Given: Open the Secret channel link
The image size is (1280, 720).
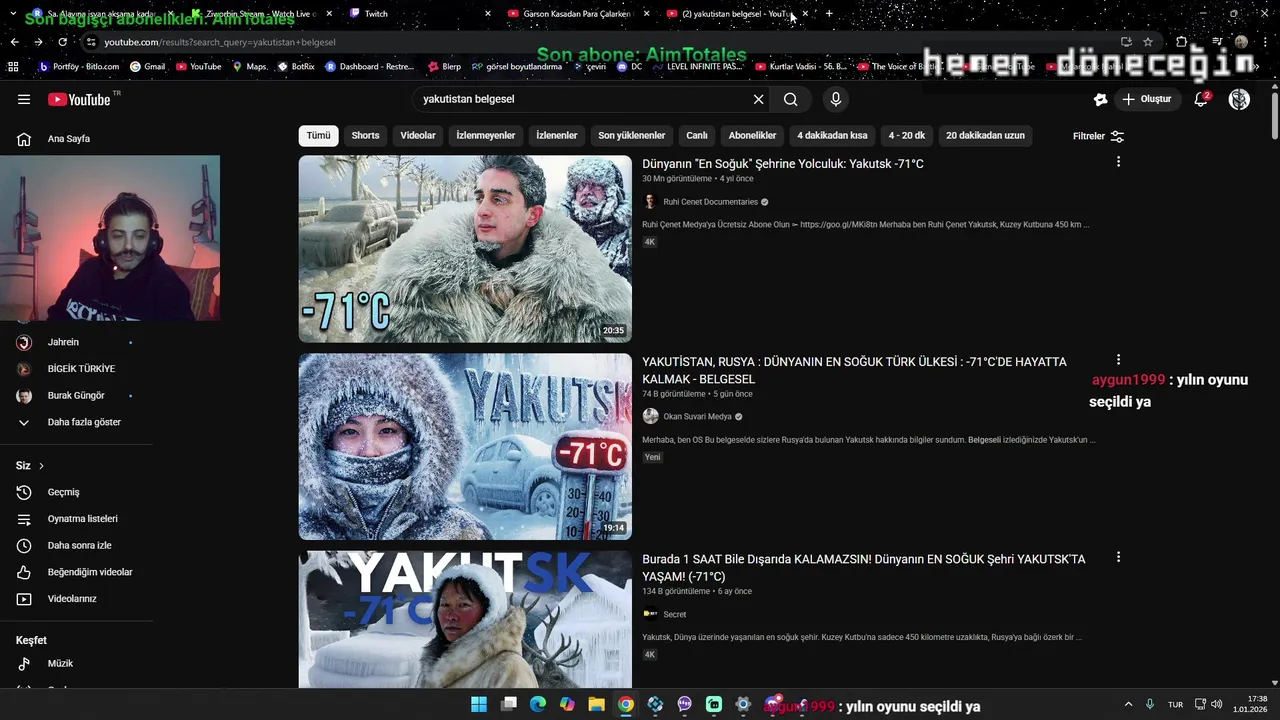Looking at the screenshot, I should pos(675,615).
